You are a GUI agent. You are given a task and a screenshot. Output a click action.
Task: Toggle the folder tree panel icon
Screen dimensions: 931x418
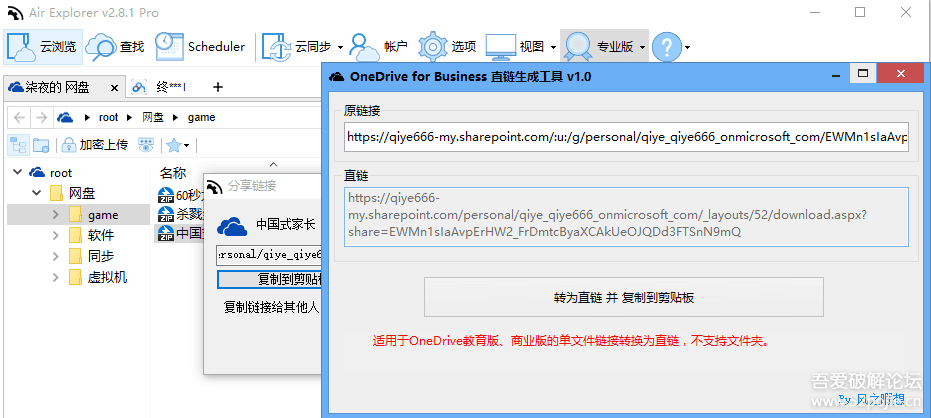tap(18, 145)
